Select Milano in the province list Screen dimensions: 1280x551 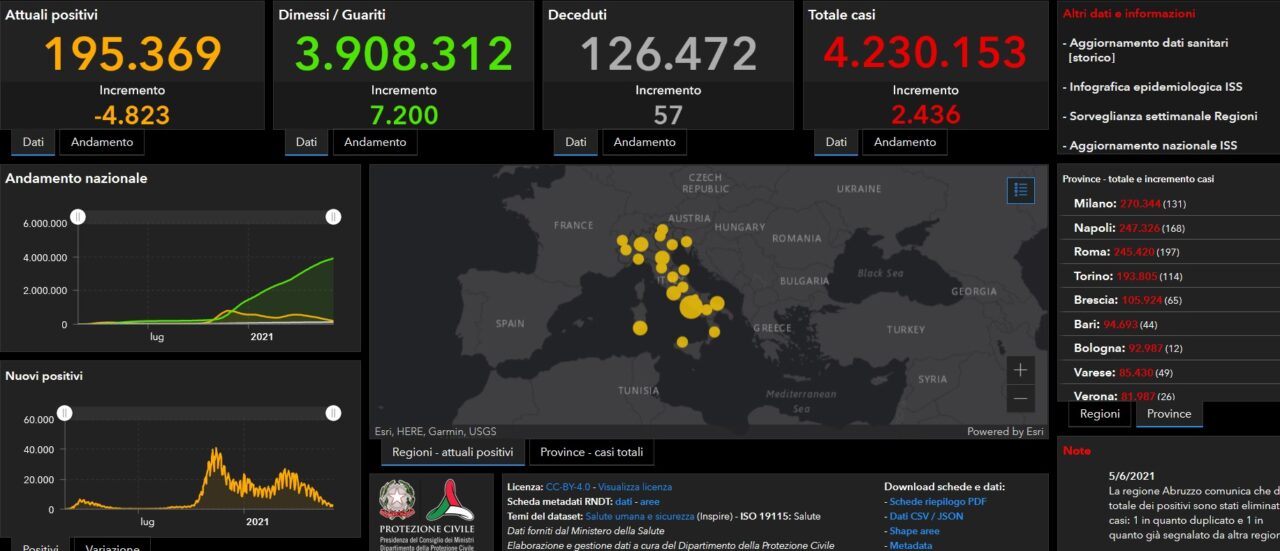[1095, 204]
